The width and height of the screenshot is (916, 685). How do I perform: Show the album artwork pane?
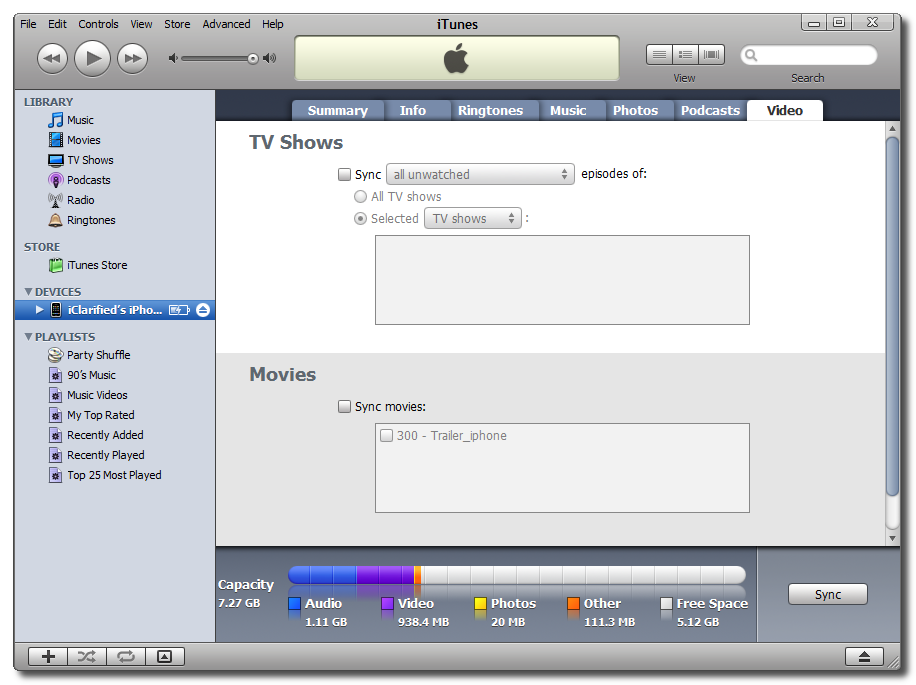[x=164, y=657]
